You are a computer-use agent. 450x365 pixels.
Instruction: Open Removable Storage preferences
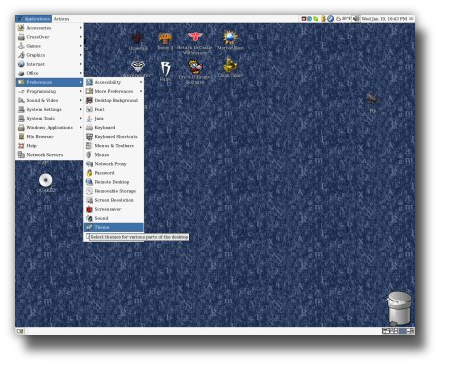click(114, 191)
